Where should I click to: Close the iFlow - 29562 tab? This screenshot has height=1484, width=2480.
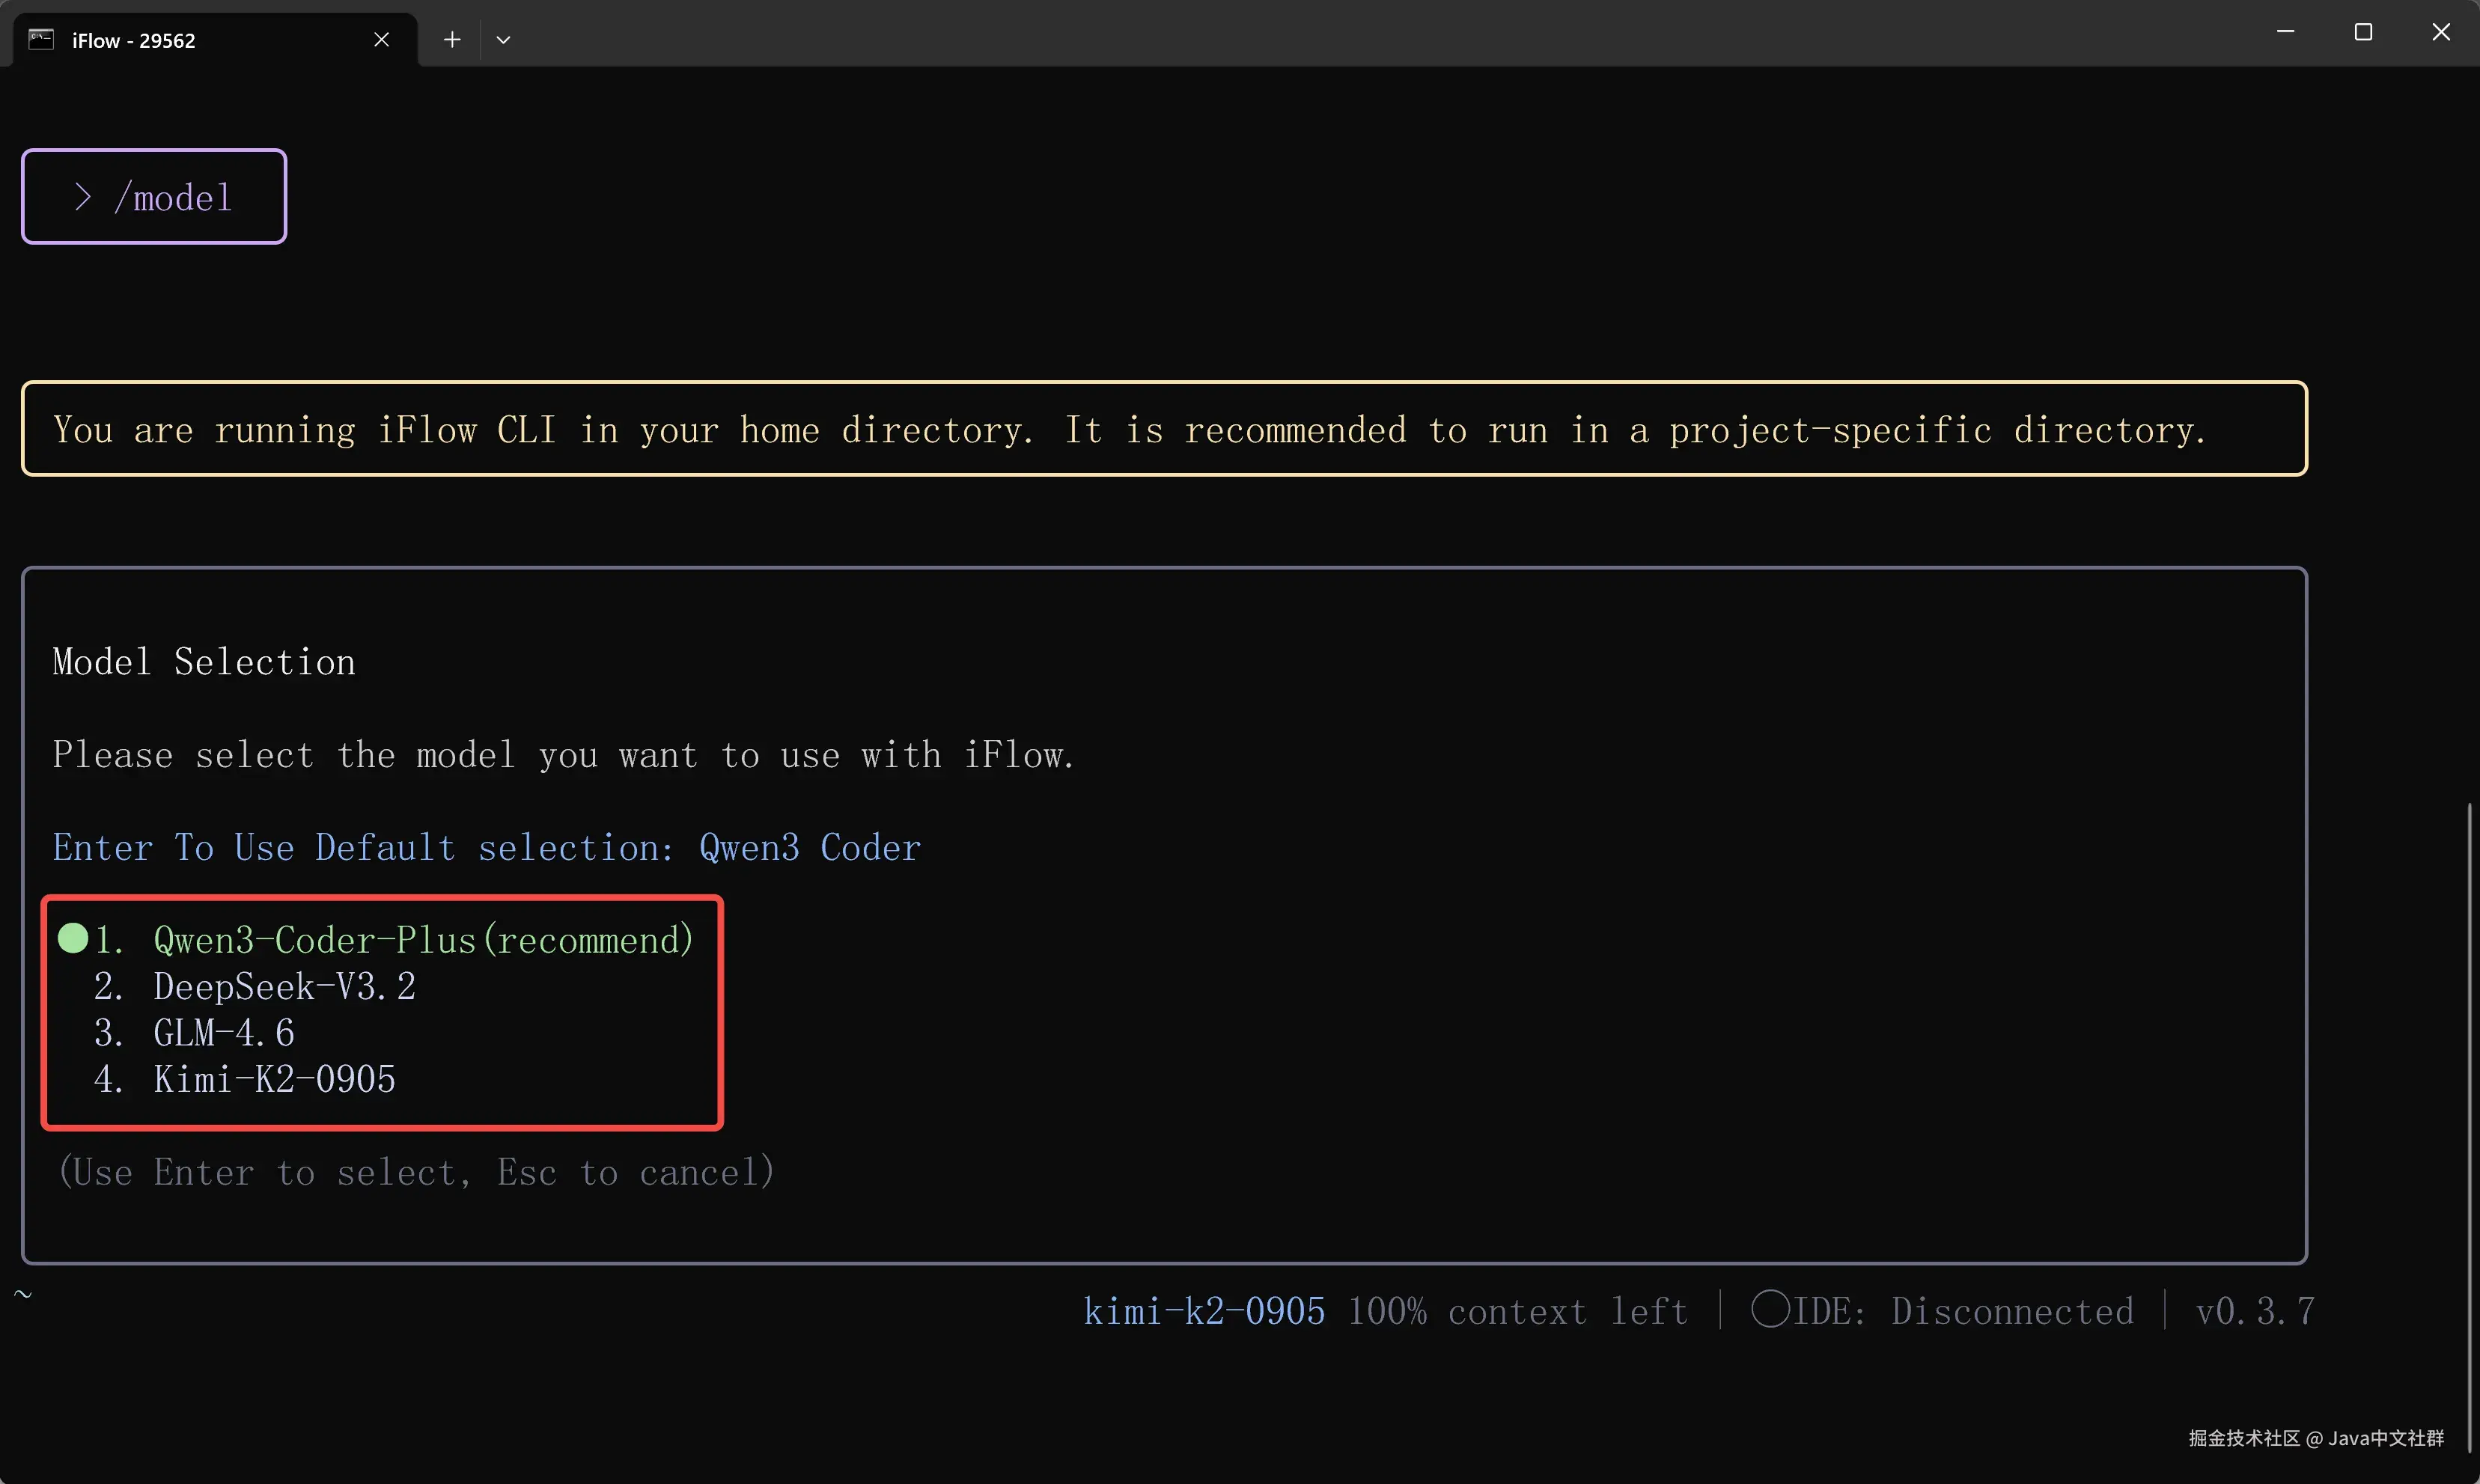click(381, 39)
